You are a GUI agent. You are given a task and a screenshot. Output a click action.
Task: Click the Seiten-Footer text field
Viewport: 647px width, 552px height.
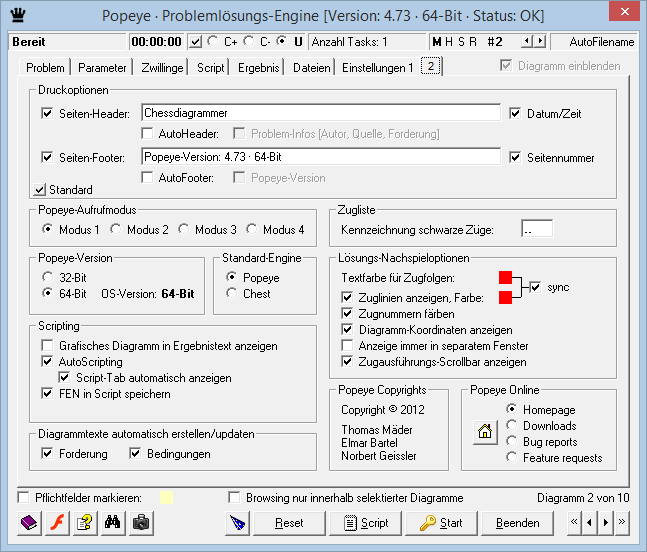click(321, 157)
